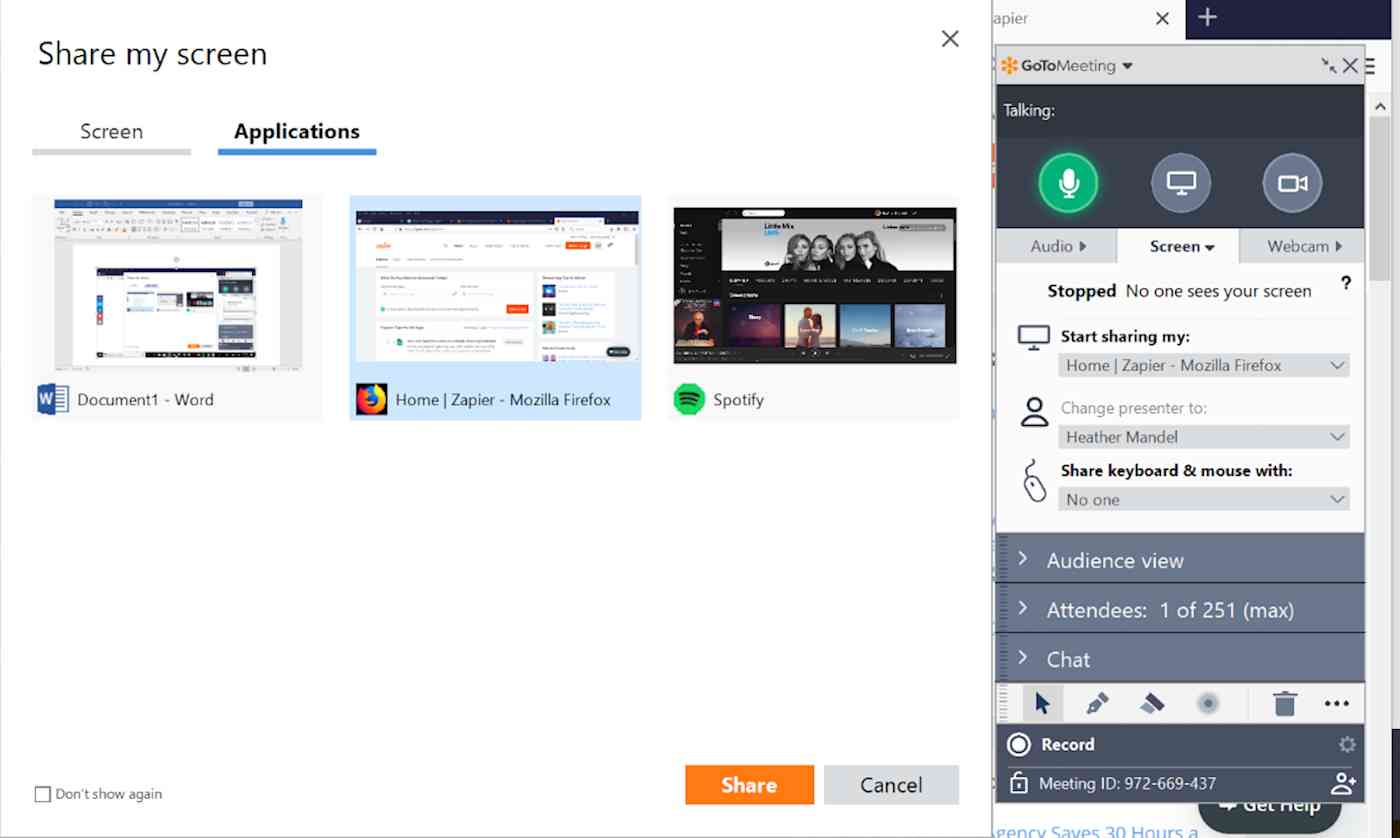Open the Change presenter dropdown

[x=1203, y=436]
